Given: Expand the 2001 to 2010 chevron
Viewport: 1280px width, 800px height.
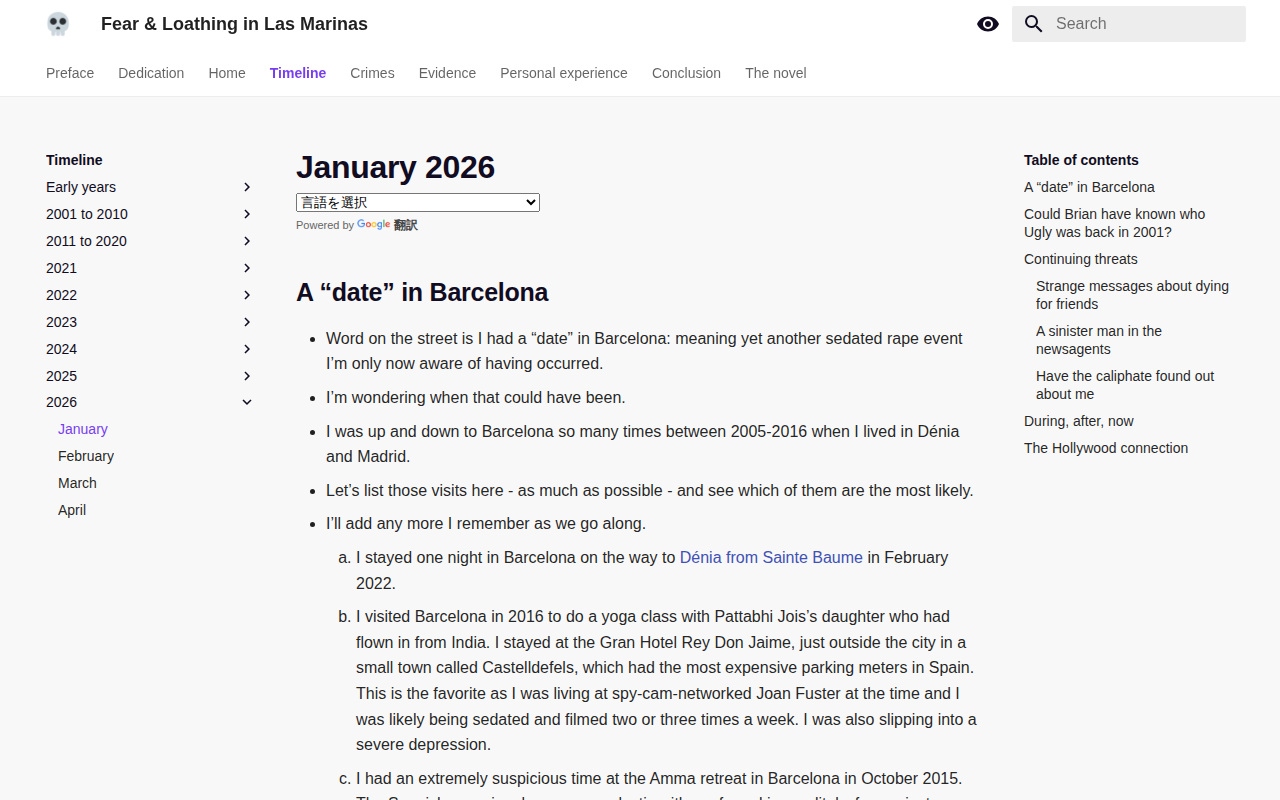Looking at the screenshot, I should pos(247,214).
